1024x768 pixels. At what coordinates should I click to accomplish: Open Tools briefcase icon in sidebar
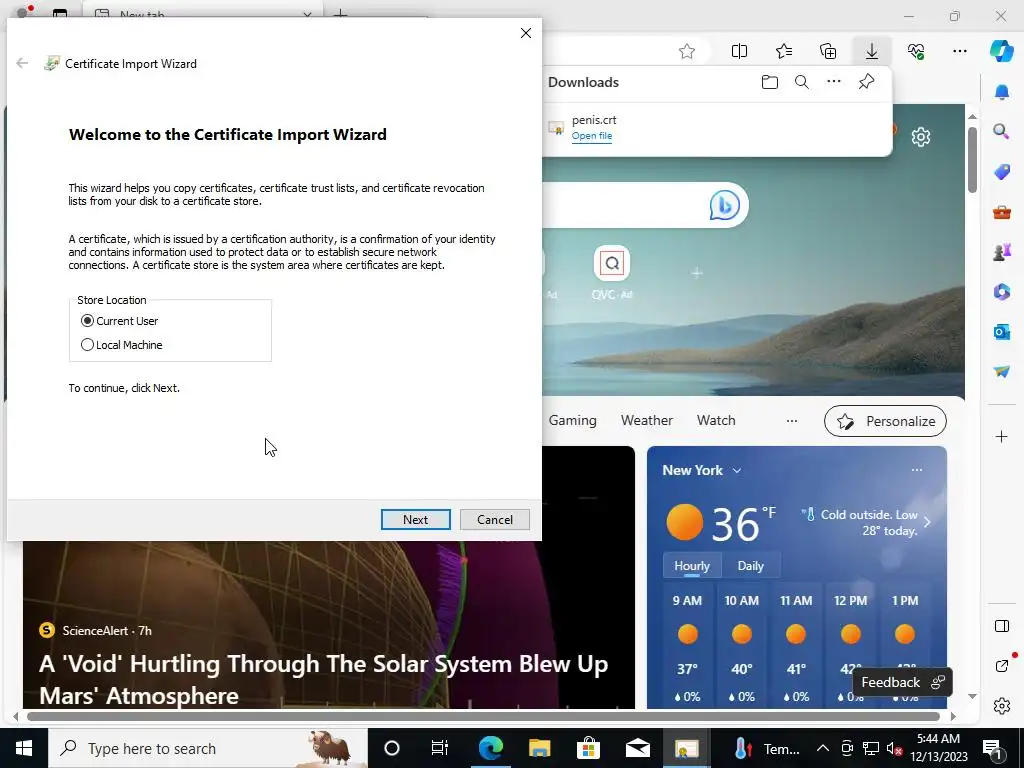click(1002, 212)
